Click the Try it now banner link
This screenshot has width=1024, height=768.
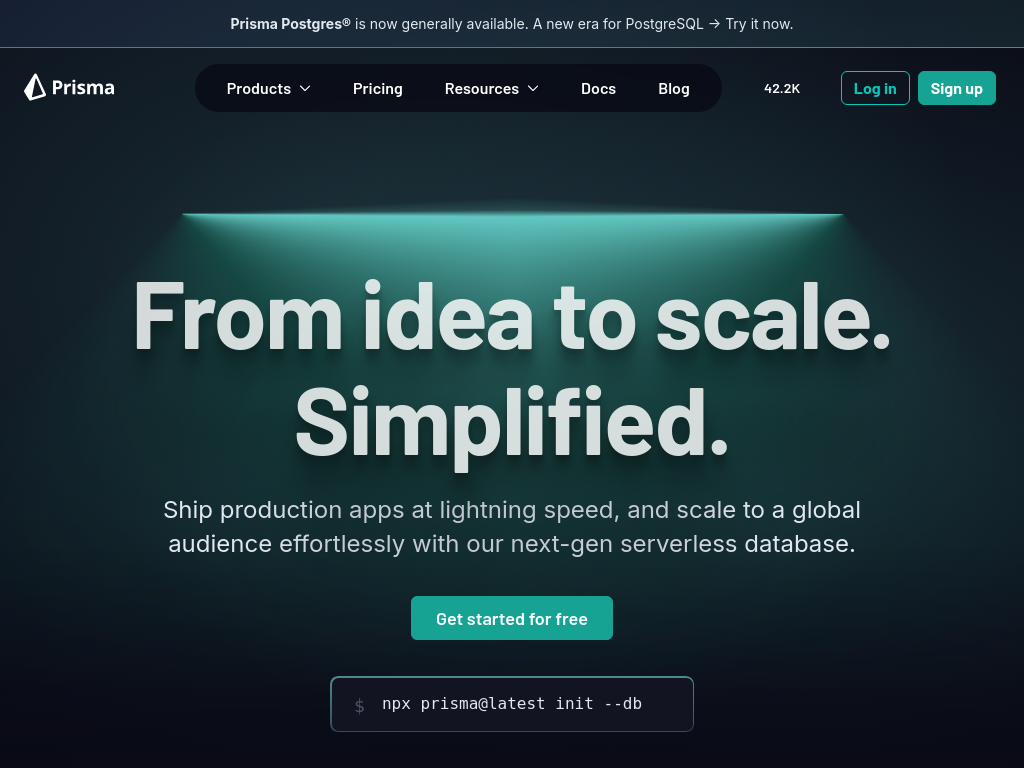(x=759, y=23)
